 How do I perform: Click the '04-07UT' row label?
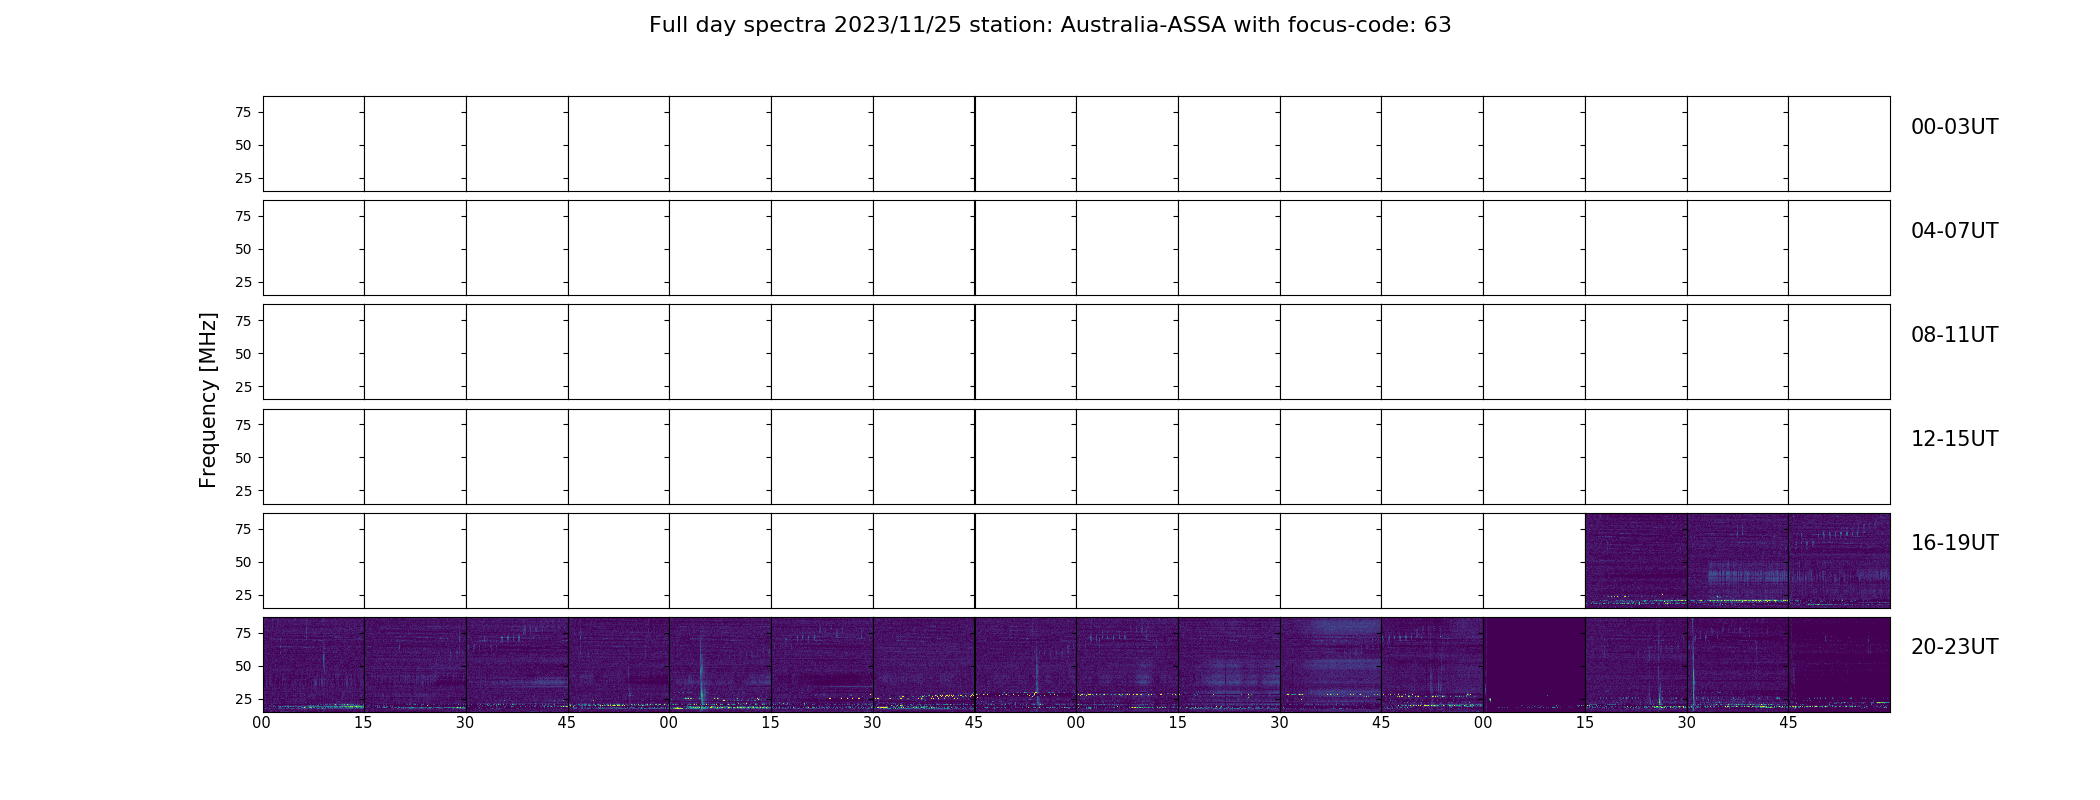tap(1954, 231)
